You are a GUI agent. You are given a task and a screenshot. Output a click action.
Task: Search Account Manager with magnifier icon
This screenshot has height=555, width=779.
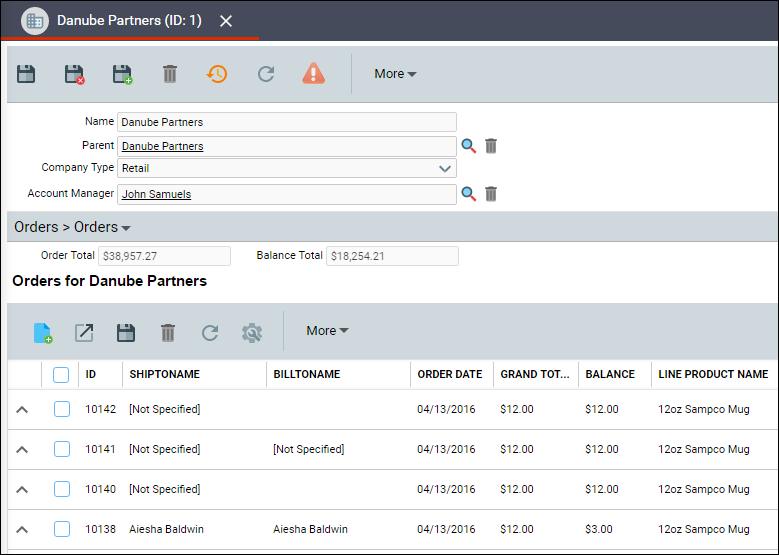click(x=468, y=194)
